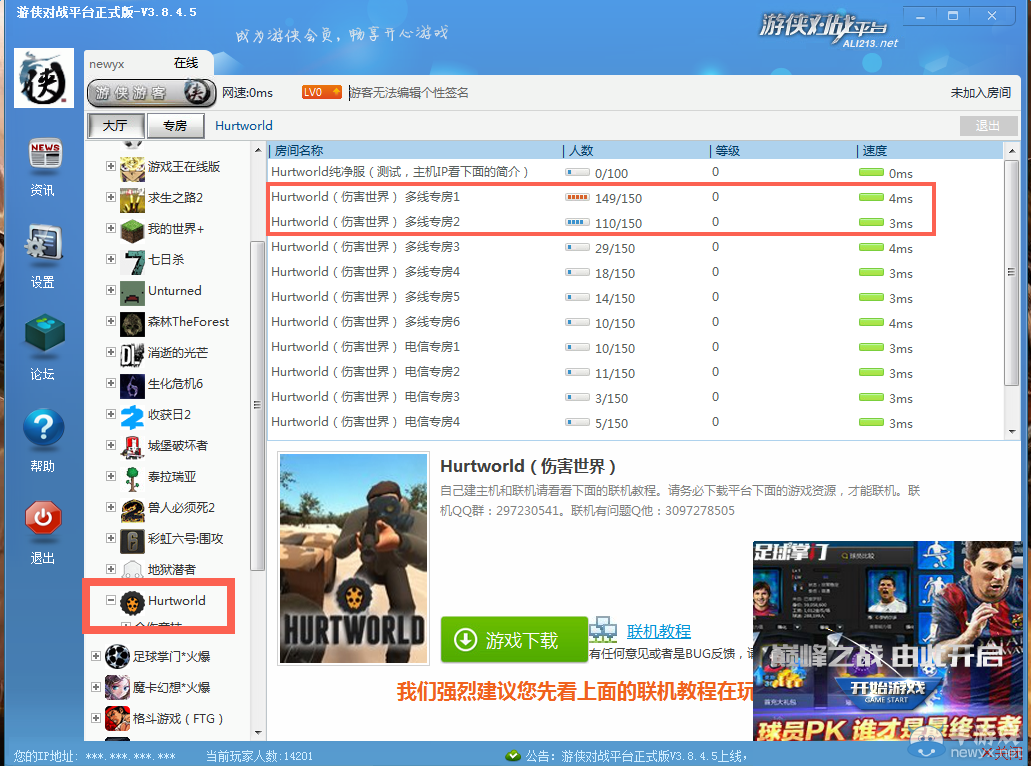The image size is (1031, 766).
Task: Open the Help (帮助) question mark icon
Action: pyautogui.click(x=43, y=428)
